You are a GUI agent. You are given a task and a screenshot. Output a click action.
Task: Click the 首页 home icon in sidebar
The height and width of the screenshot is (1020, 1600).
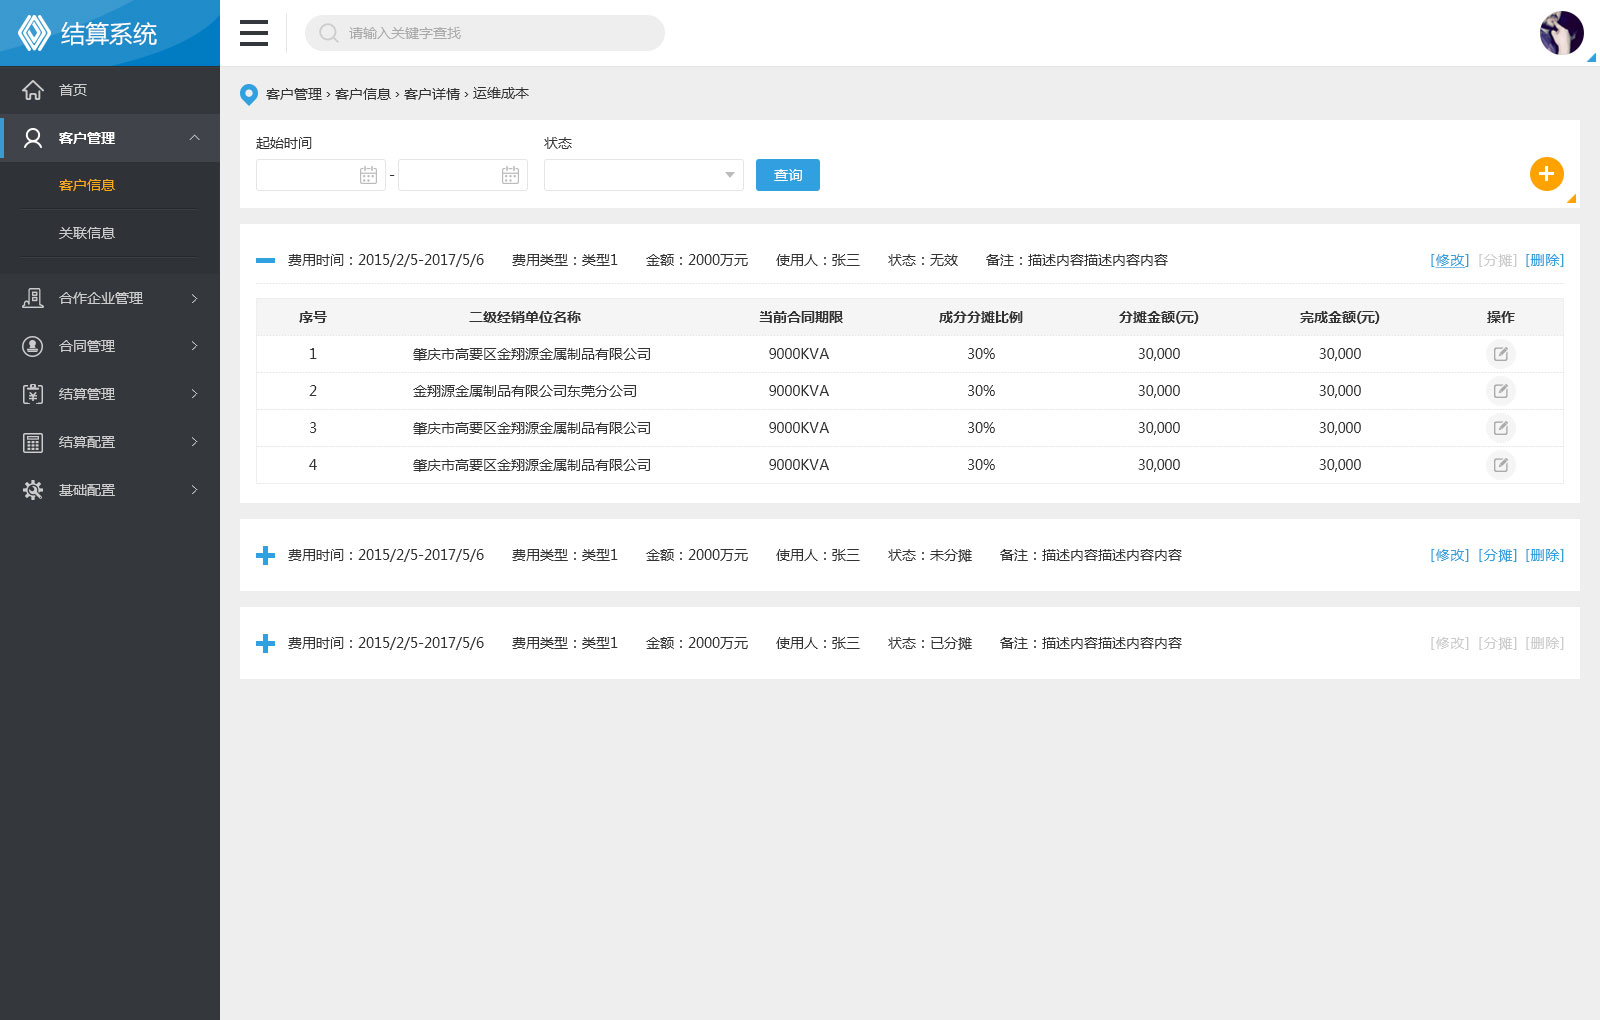(33, 90)
